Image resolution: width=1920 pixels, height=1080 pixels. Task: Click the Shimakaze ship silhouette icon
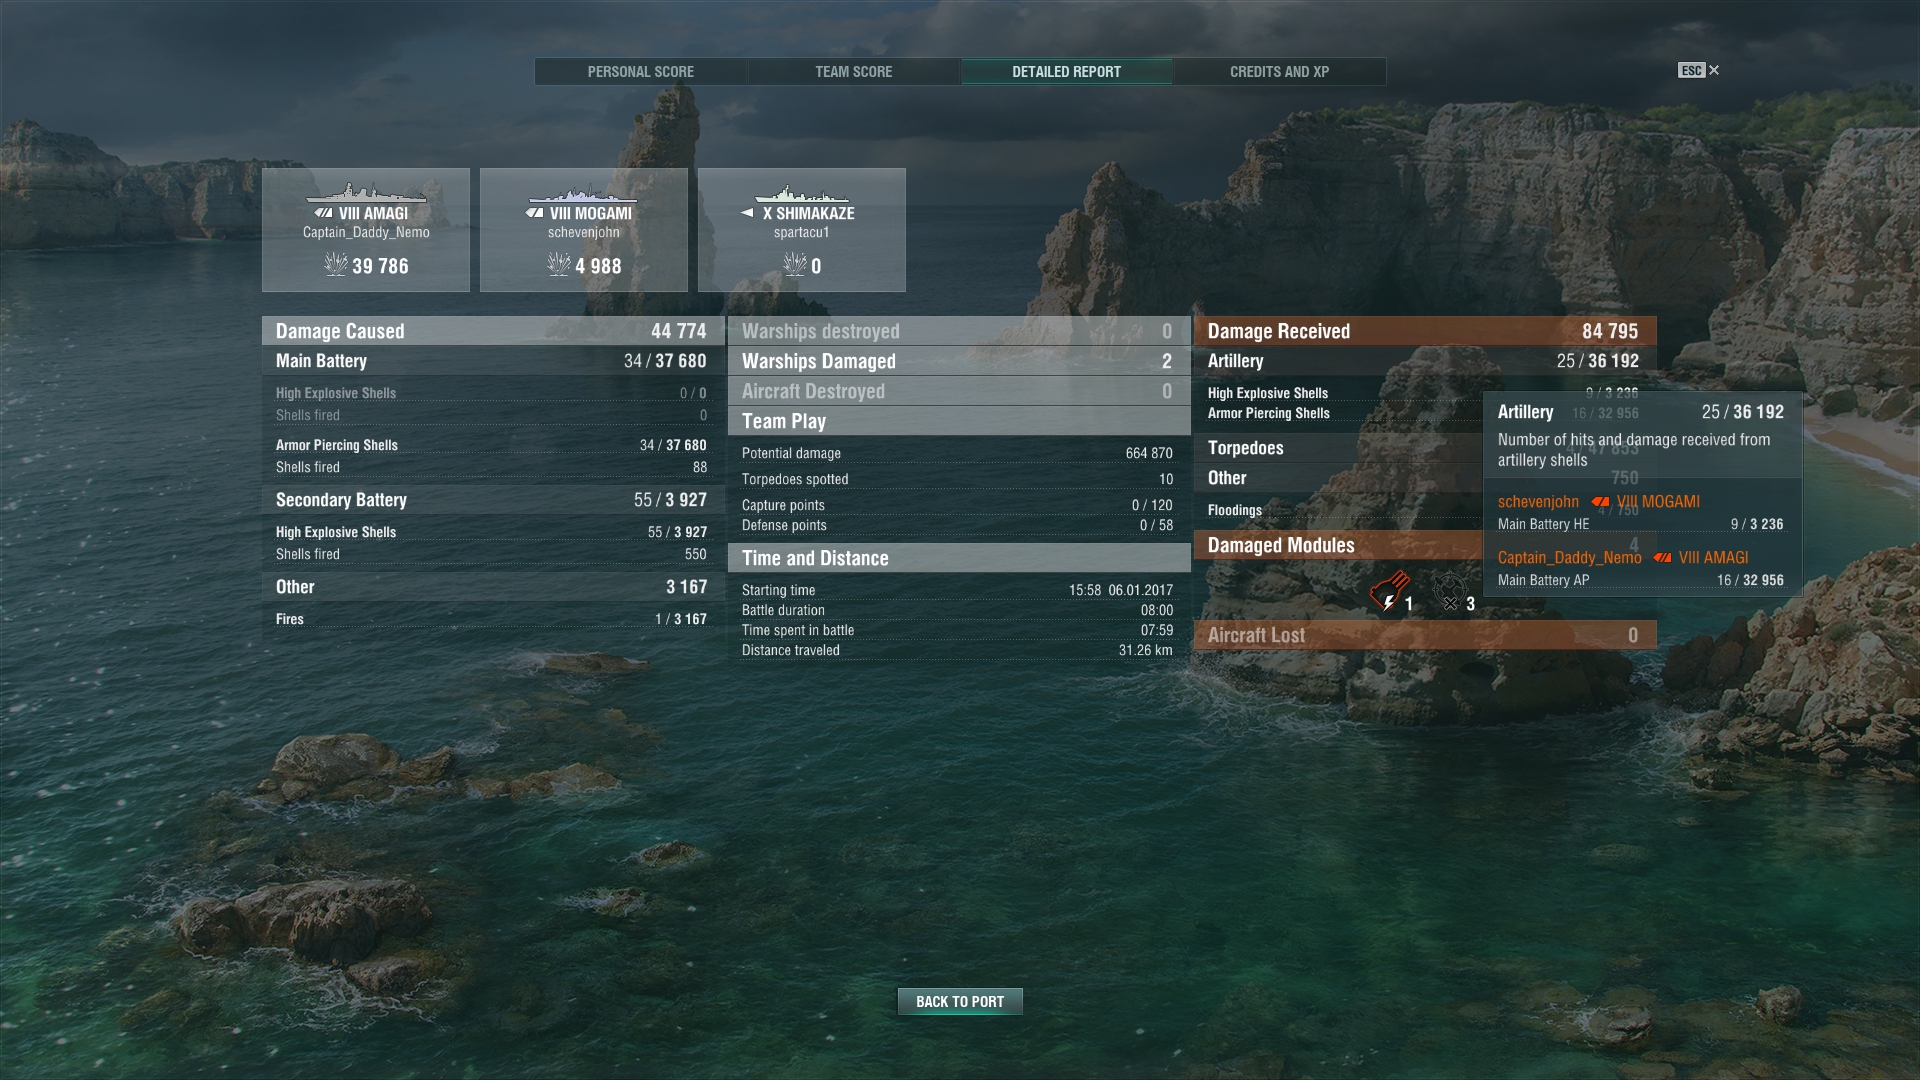(x=802, y=194)
